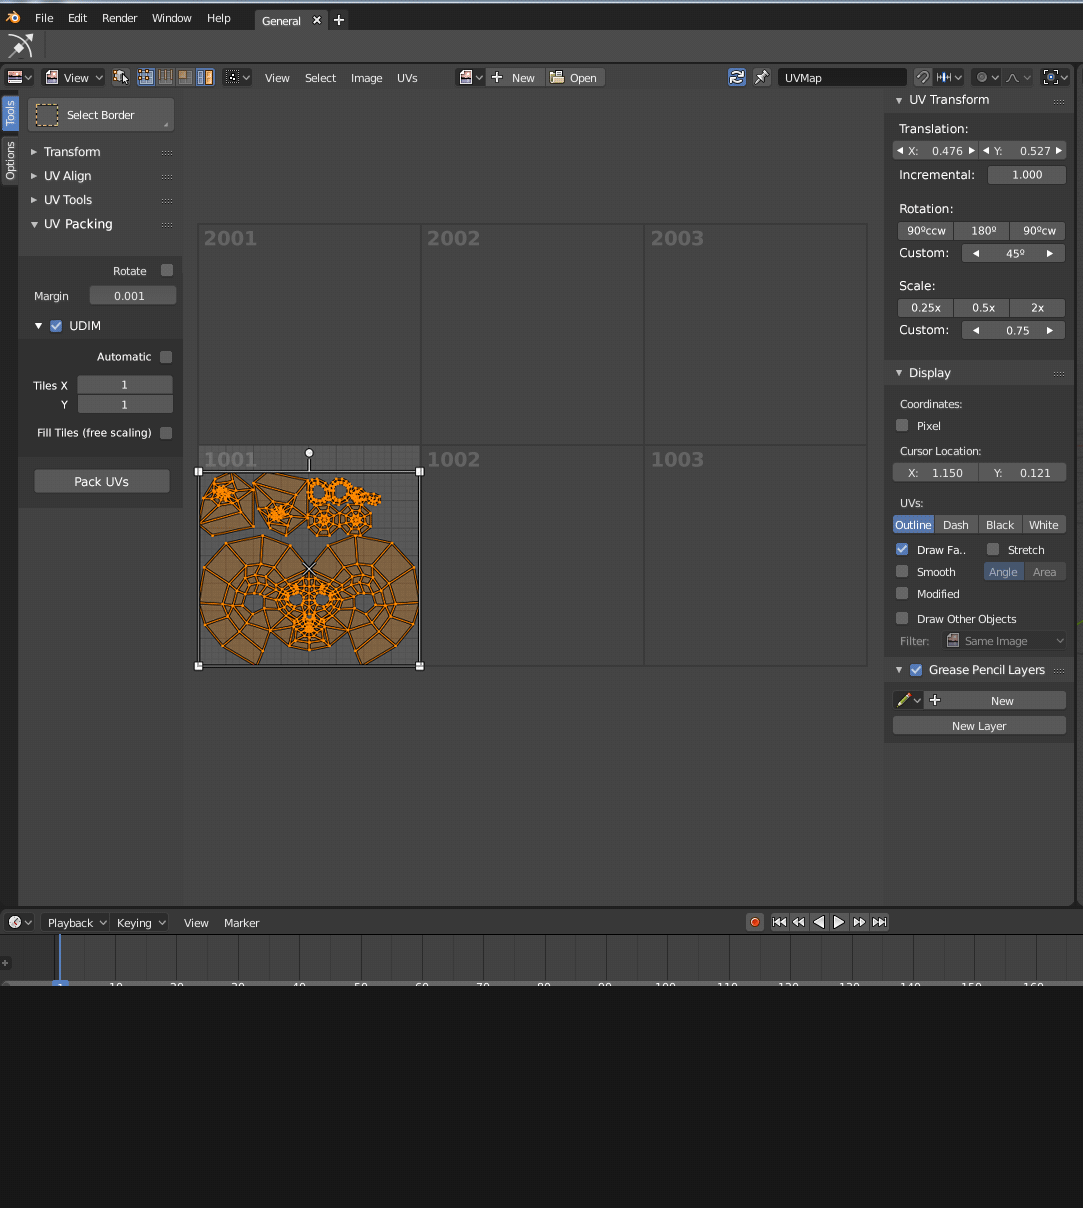1083x1208 pixels.
Task: Open the Select menu in UV editor
Action: (x=320, y=78)
